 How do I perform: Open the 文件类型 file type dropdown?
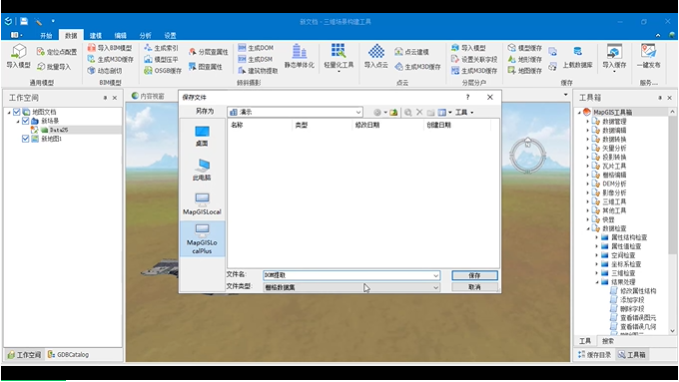tap(436, 288)
